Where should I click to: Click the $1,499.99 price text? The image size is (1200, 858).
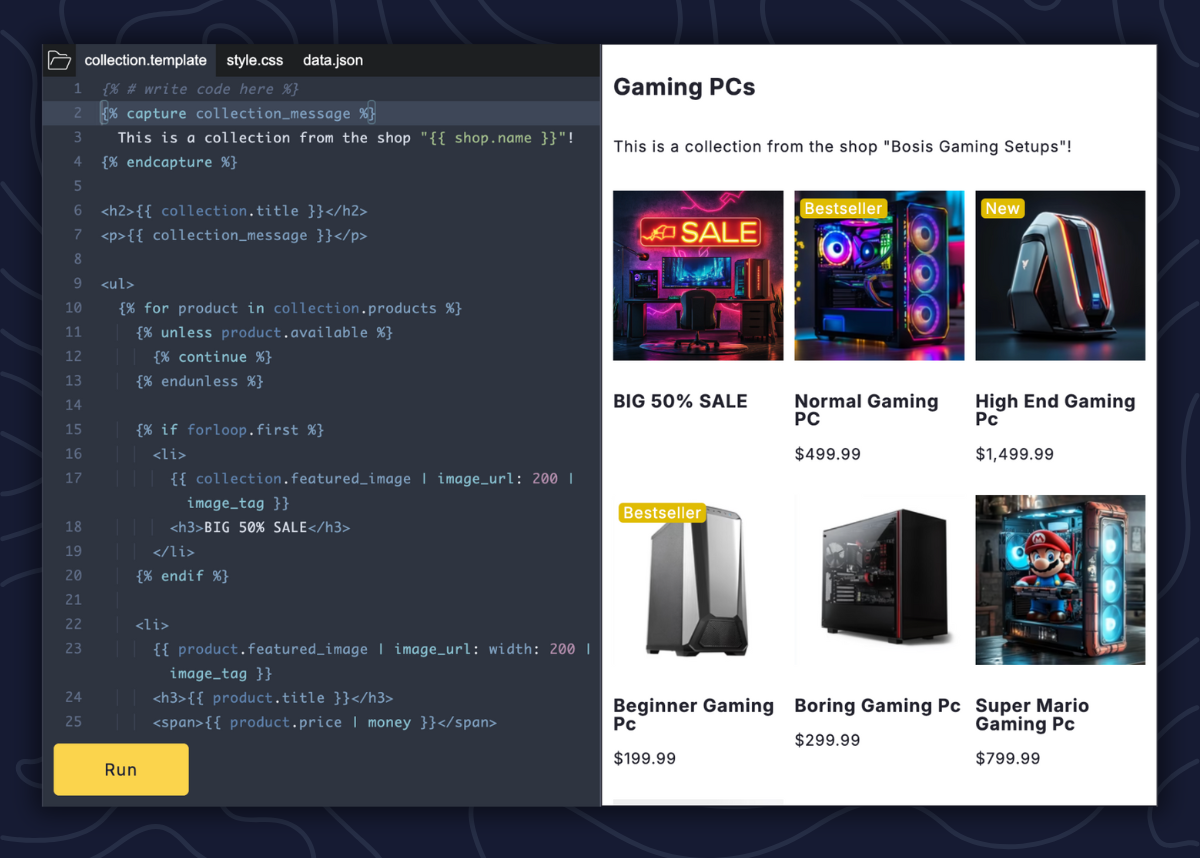click(x=1014, y=454)
